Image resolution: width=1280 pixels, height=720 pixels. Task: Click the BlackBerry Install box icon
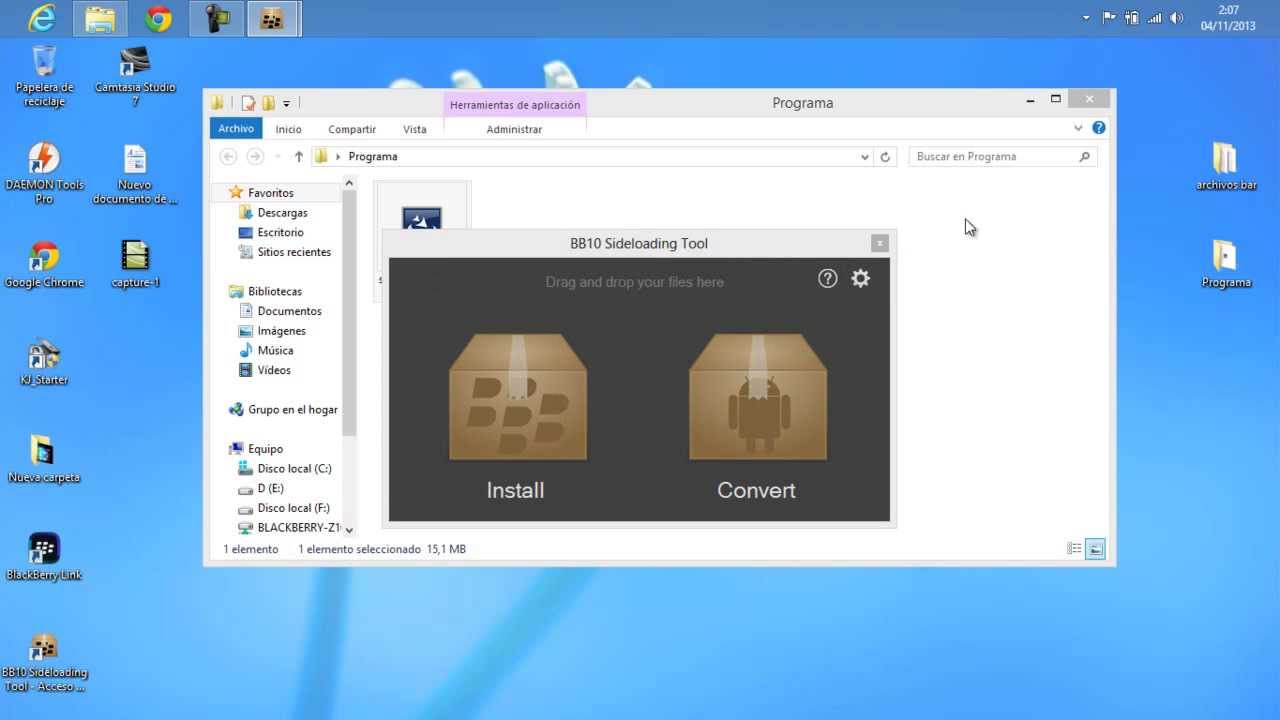pyautogui.click(x=517, y=397)
